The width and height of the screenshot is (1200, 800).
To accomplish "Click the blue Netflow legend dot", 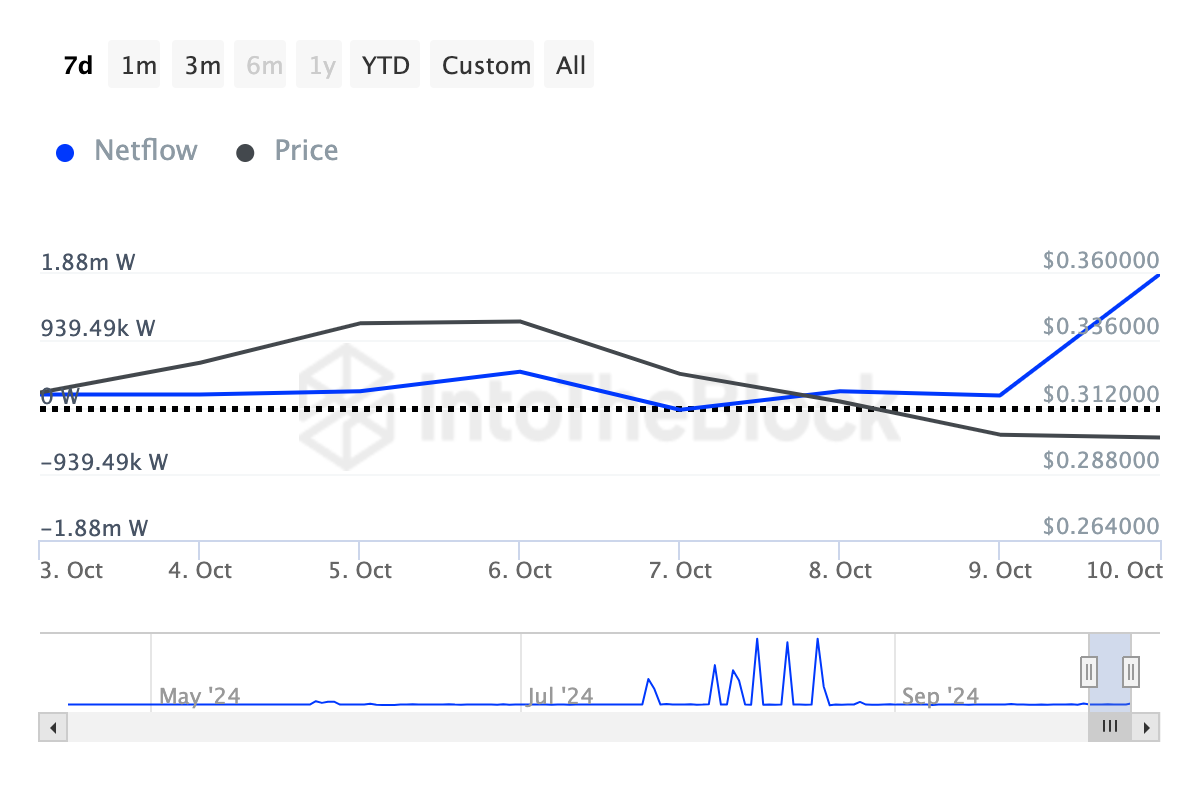I will point(66,153).
